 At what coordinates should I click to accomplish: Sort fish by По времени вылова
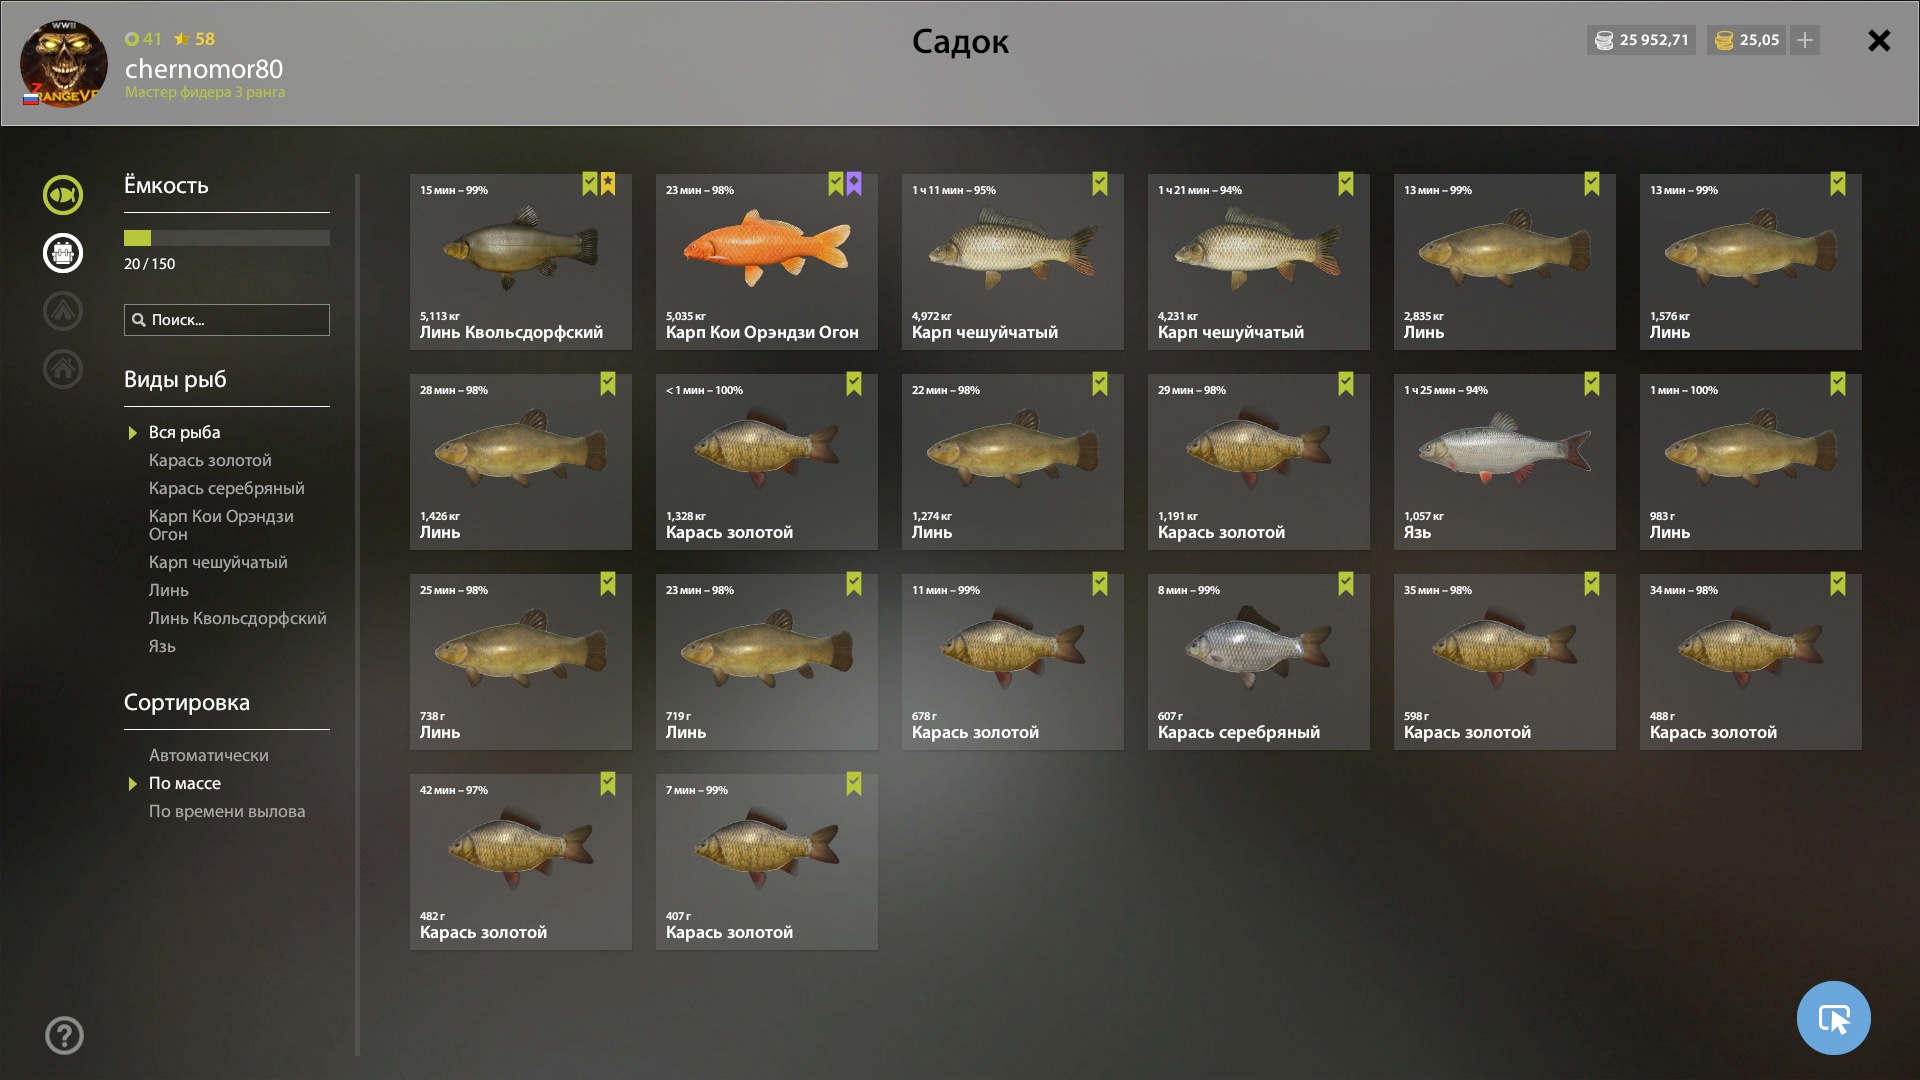coord(227,811)
